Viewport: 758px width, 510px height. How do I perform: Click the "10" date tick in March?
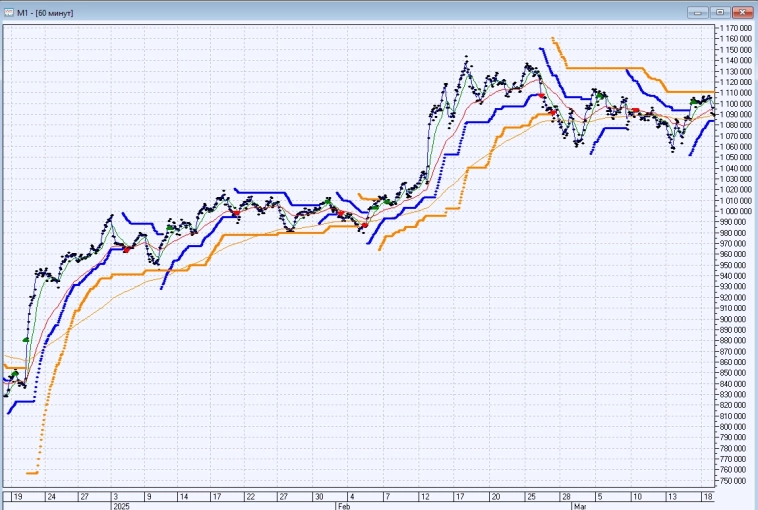coord(636,495)
